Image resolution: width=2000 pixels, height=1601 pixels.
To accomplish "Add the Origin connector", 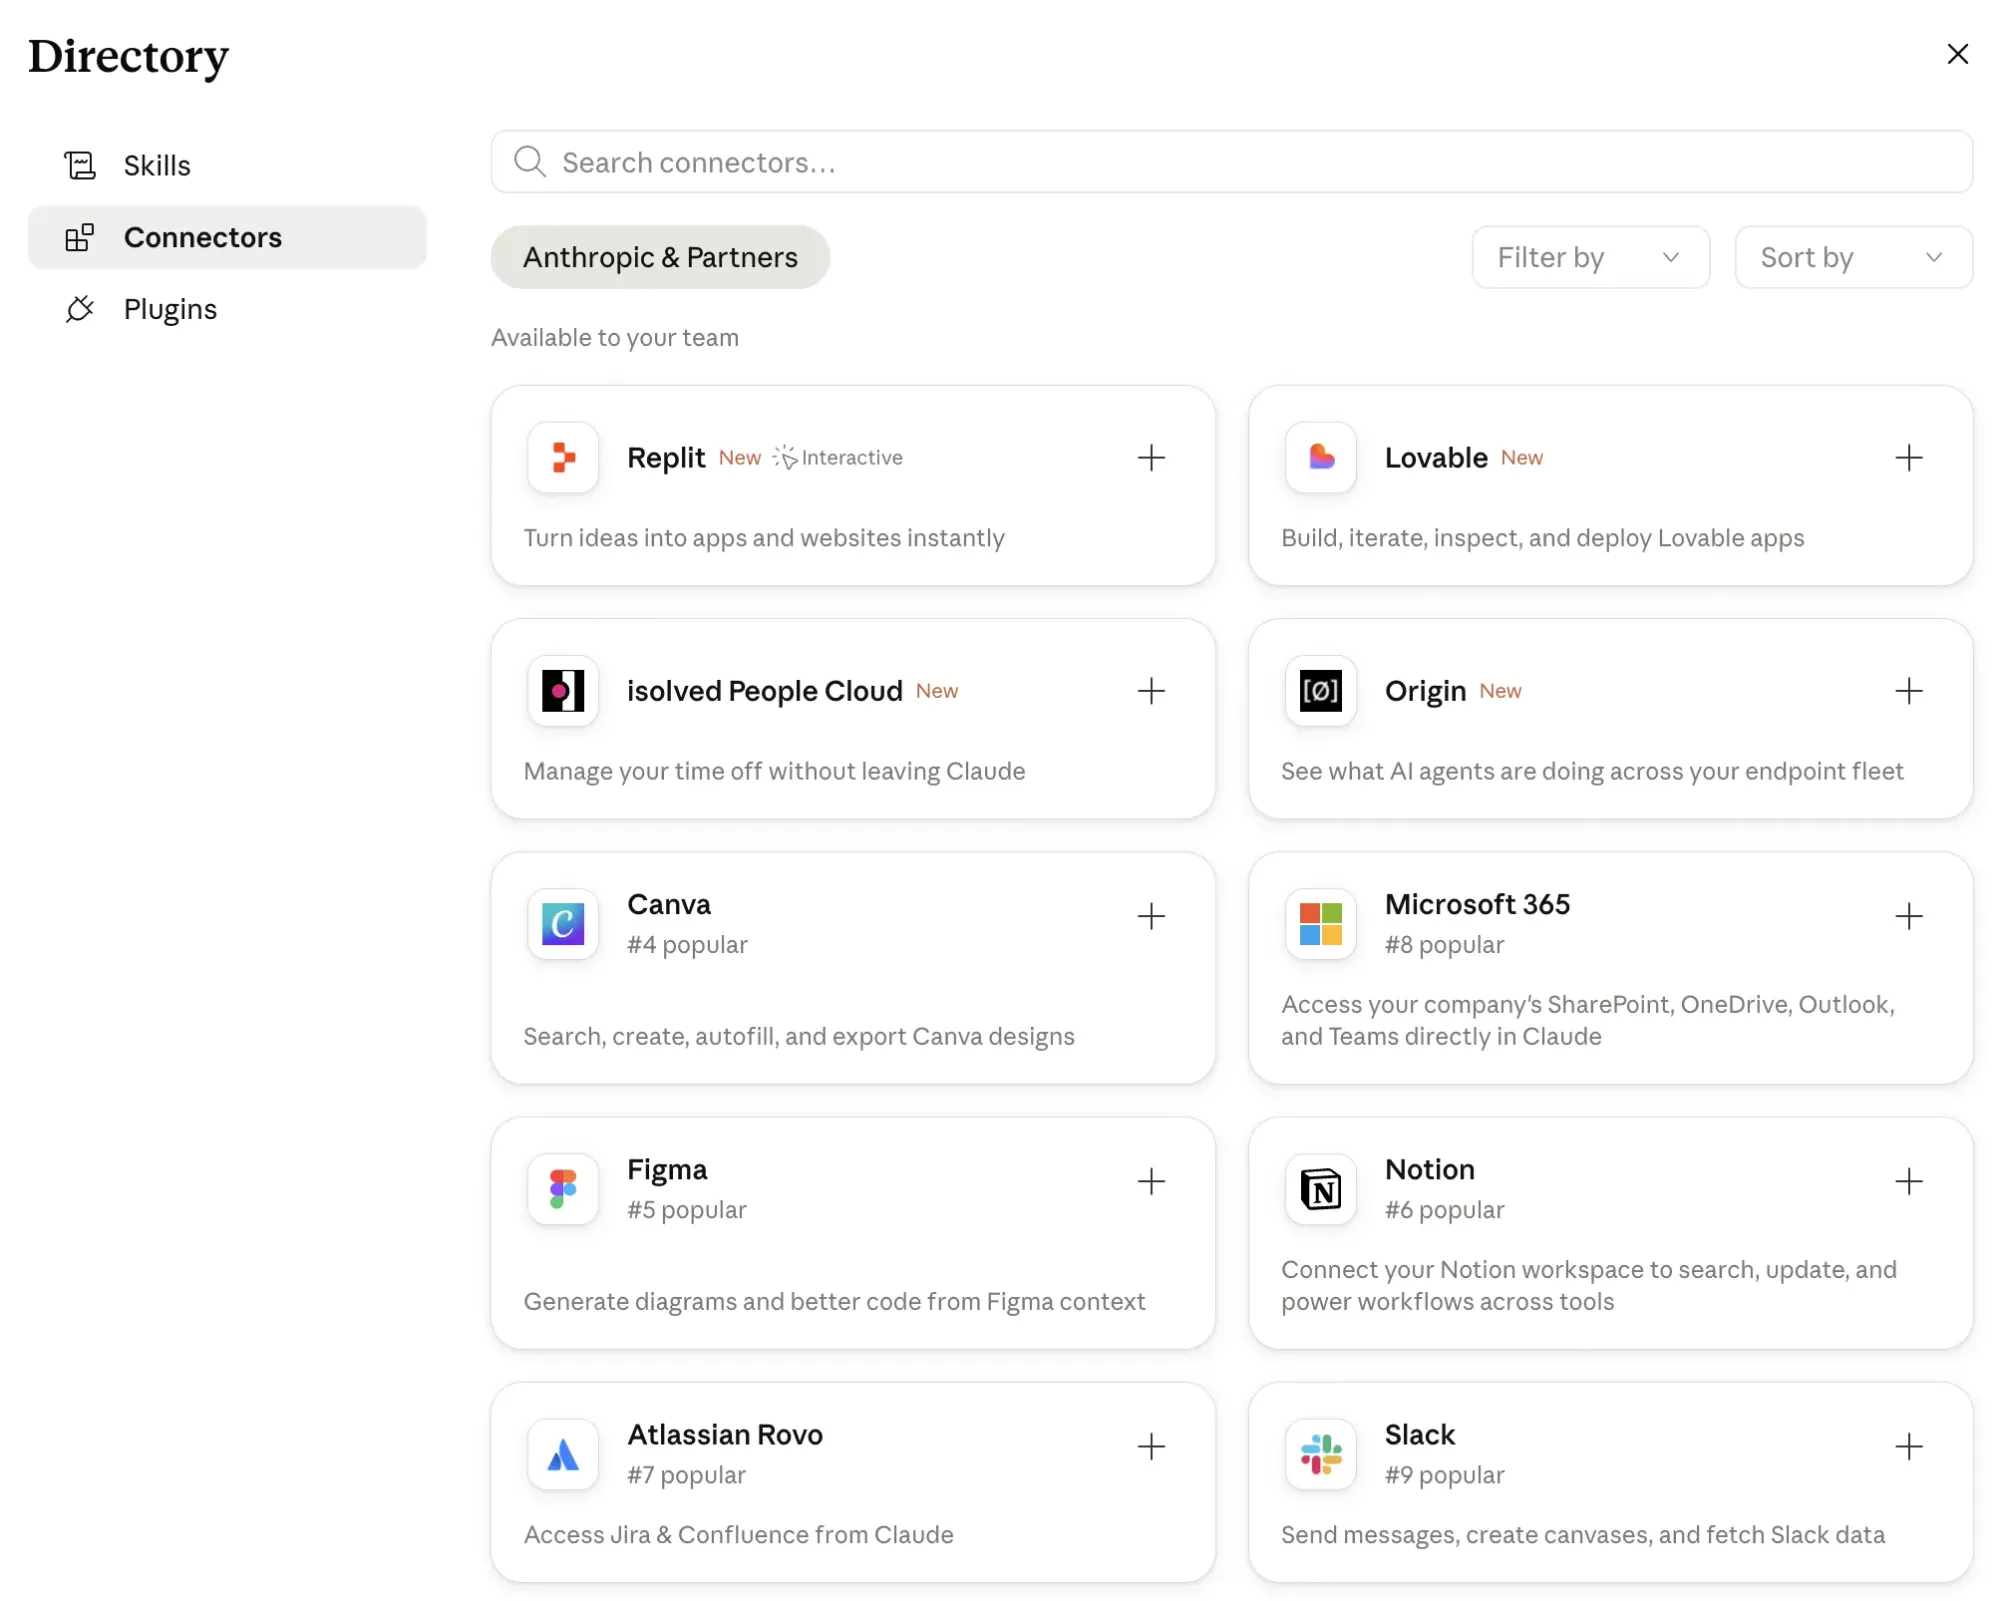I will 1908,691.
